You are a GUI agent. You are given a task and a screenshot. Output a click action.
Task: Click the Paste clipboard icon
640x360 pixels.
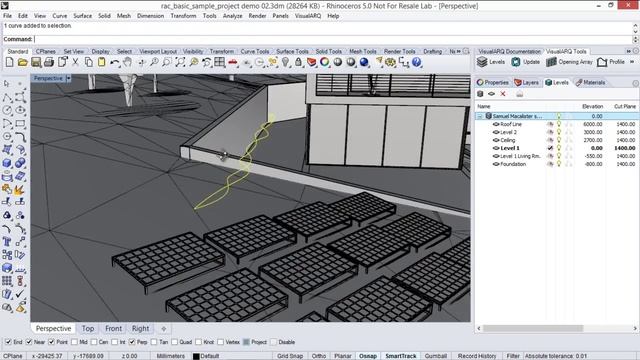point(102,62)
